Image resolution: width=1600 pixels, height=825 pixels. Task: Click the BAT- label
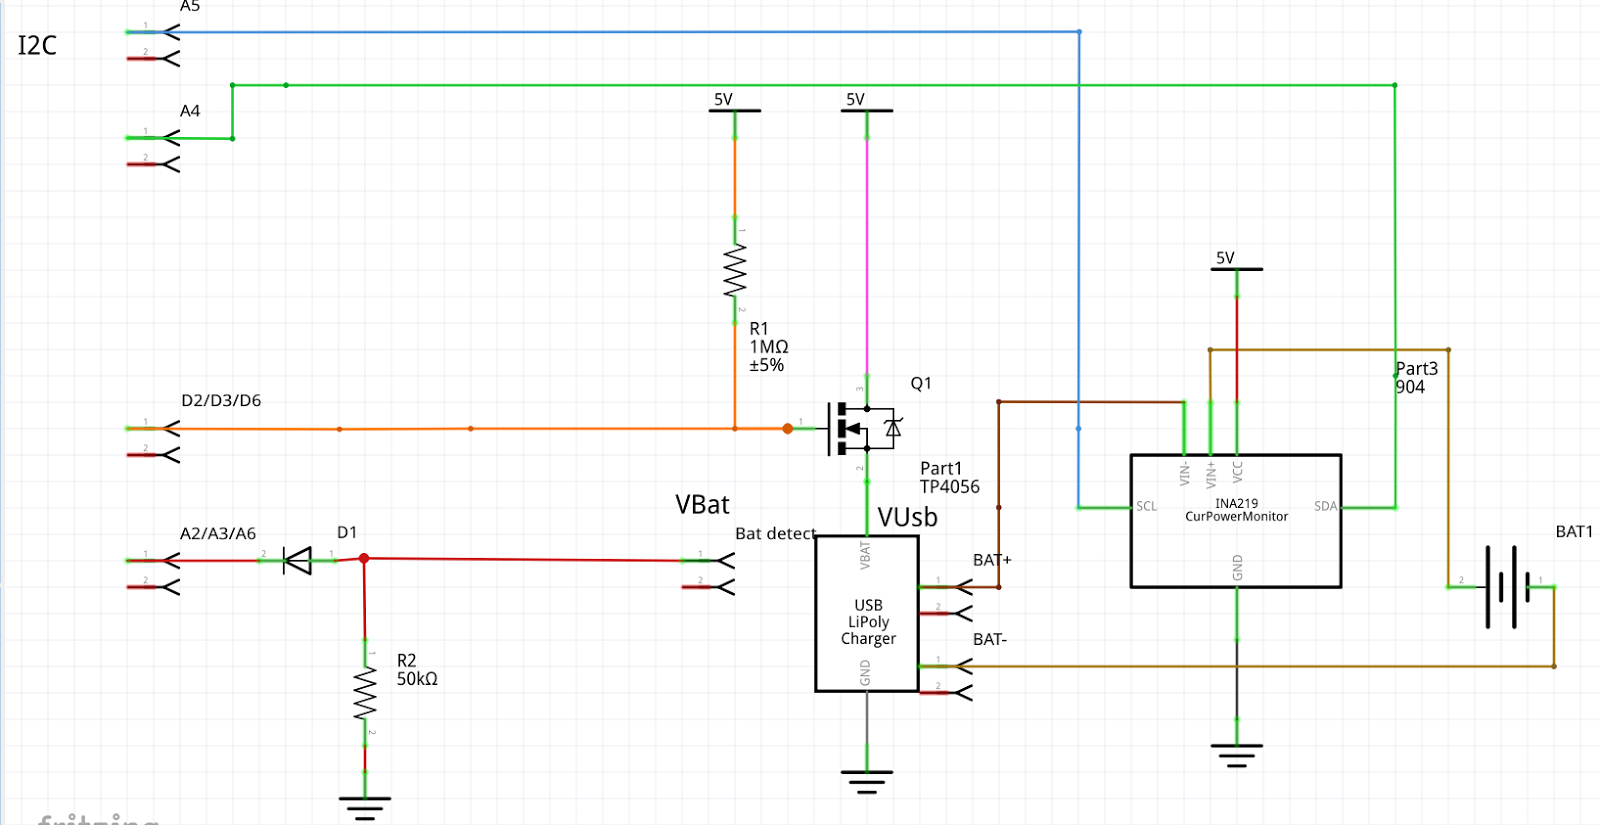(990, 639)
